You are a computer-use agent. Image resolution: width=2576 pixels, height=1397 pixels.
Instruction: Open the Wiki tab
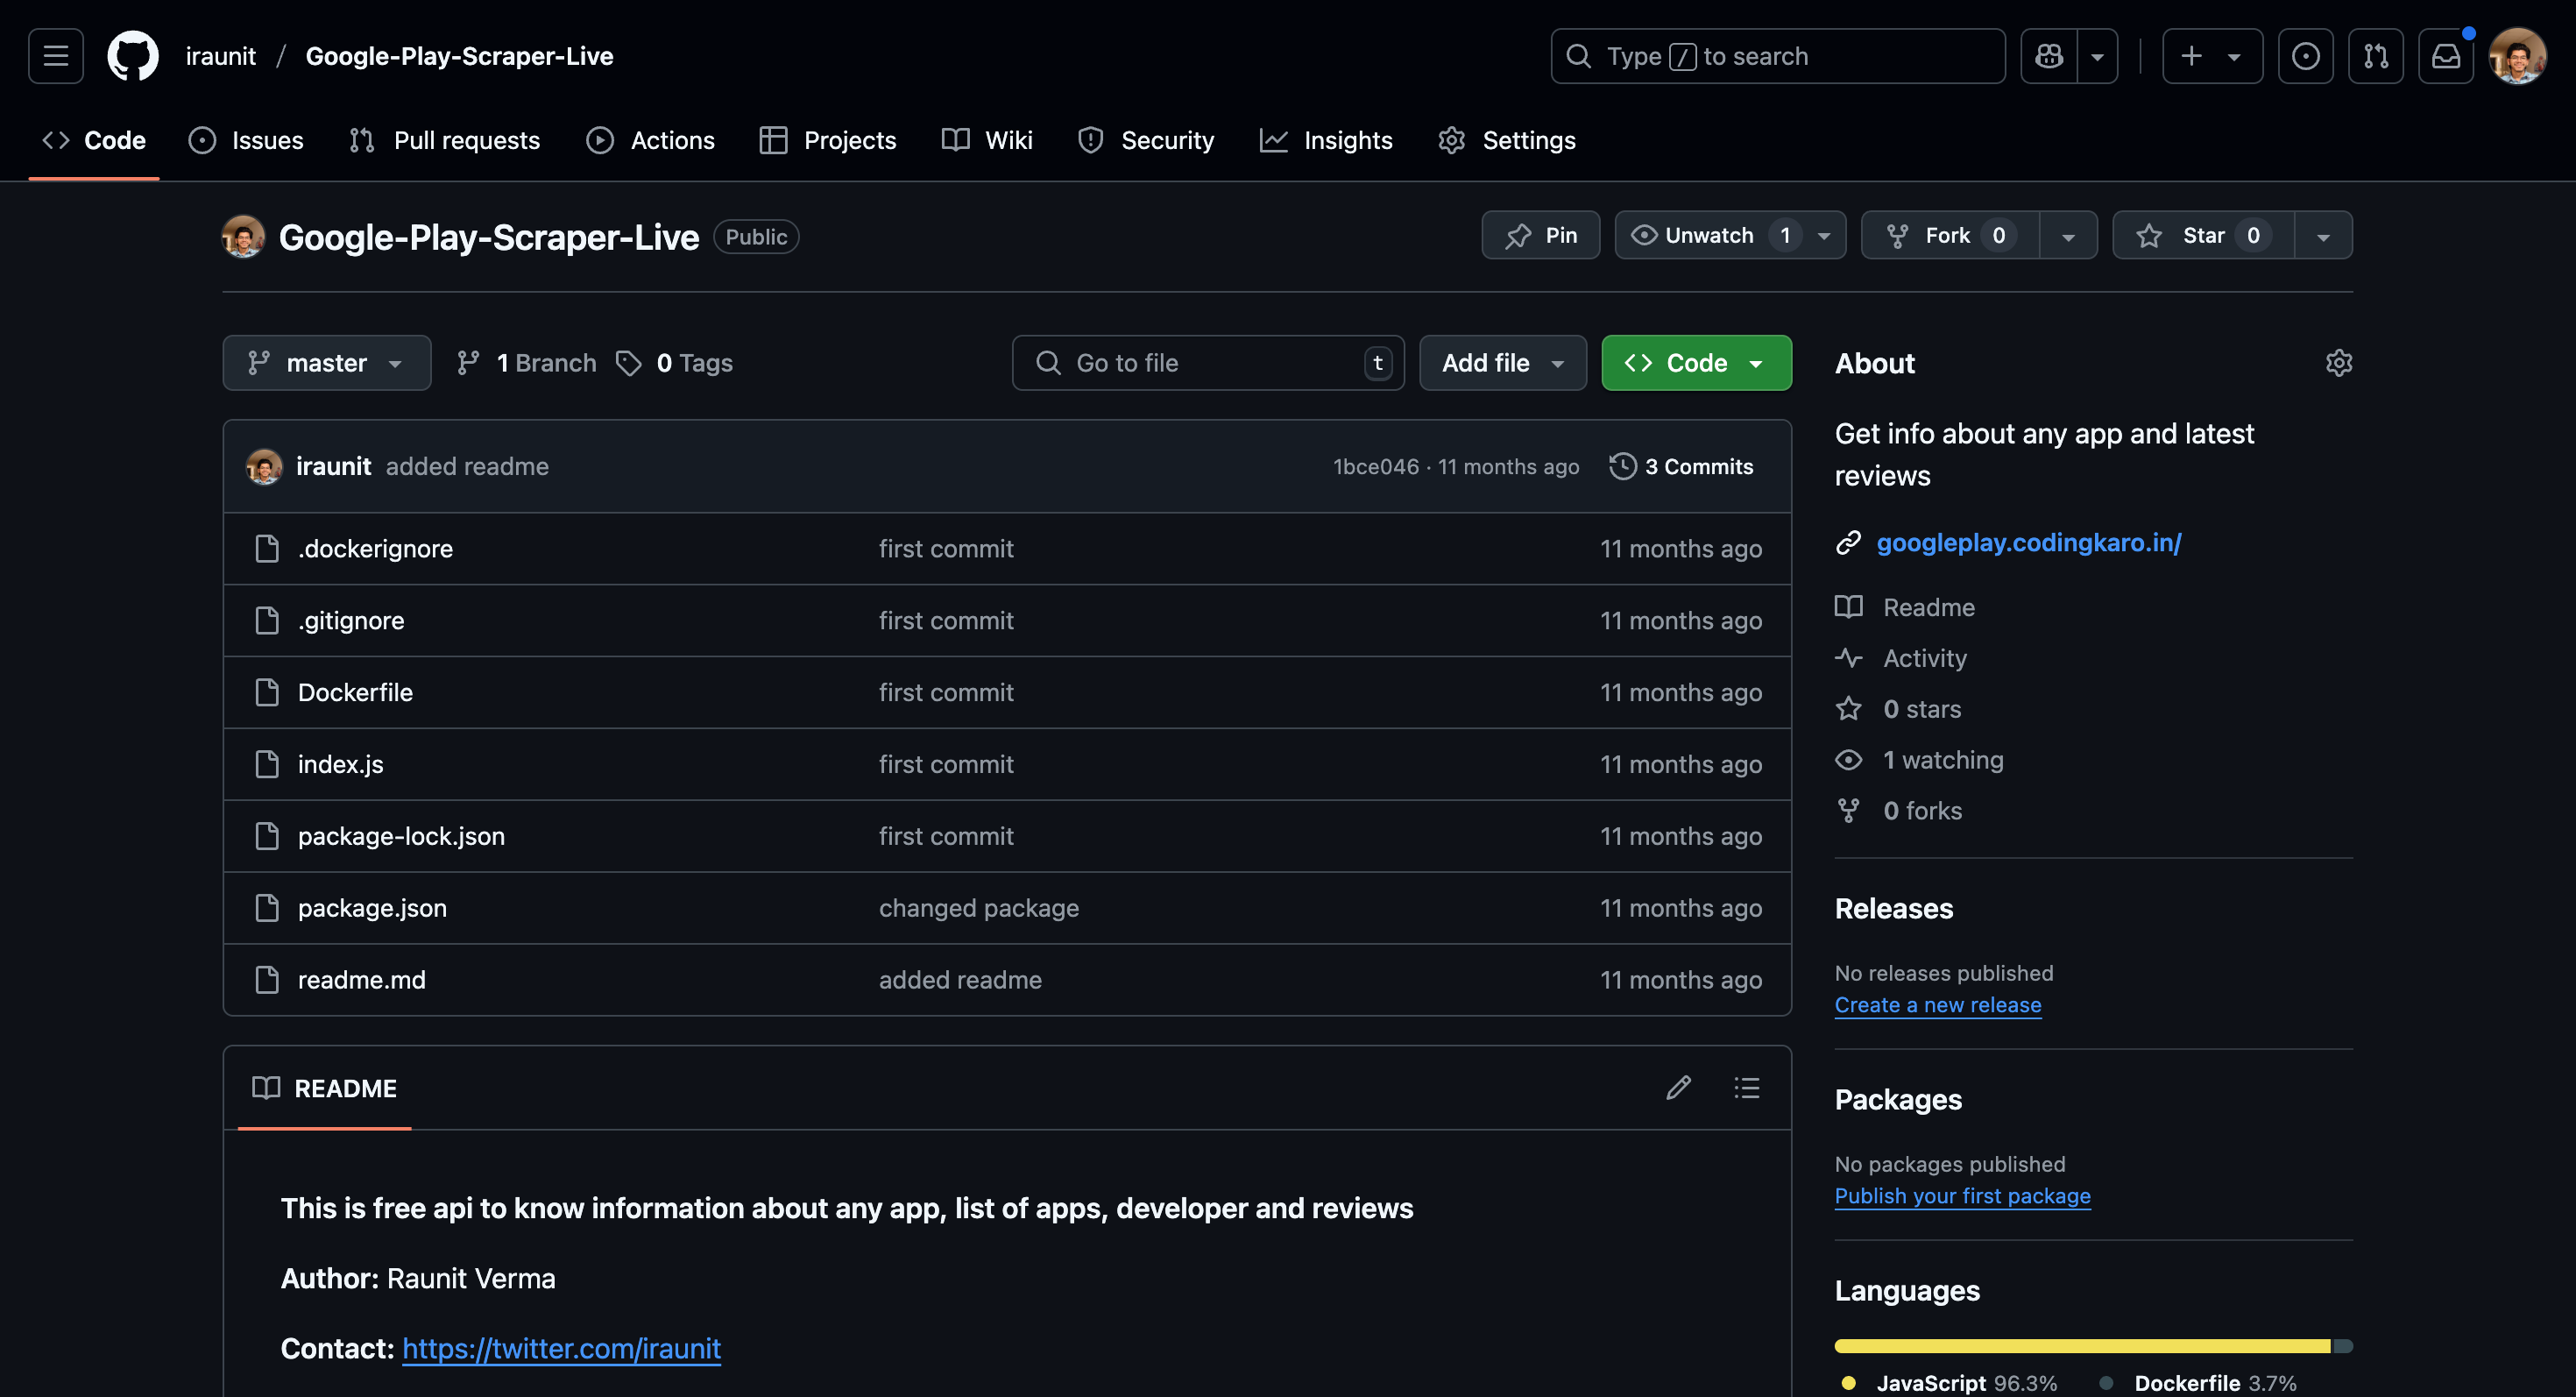coord(987,140)
